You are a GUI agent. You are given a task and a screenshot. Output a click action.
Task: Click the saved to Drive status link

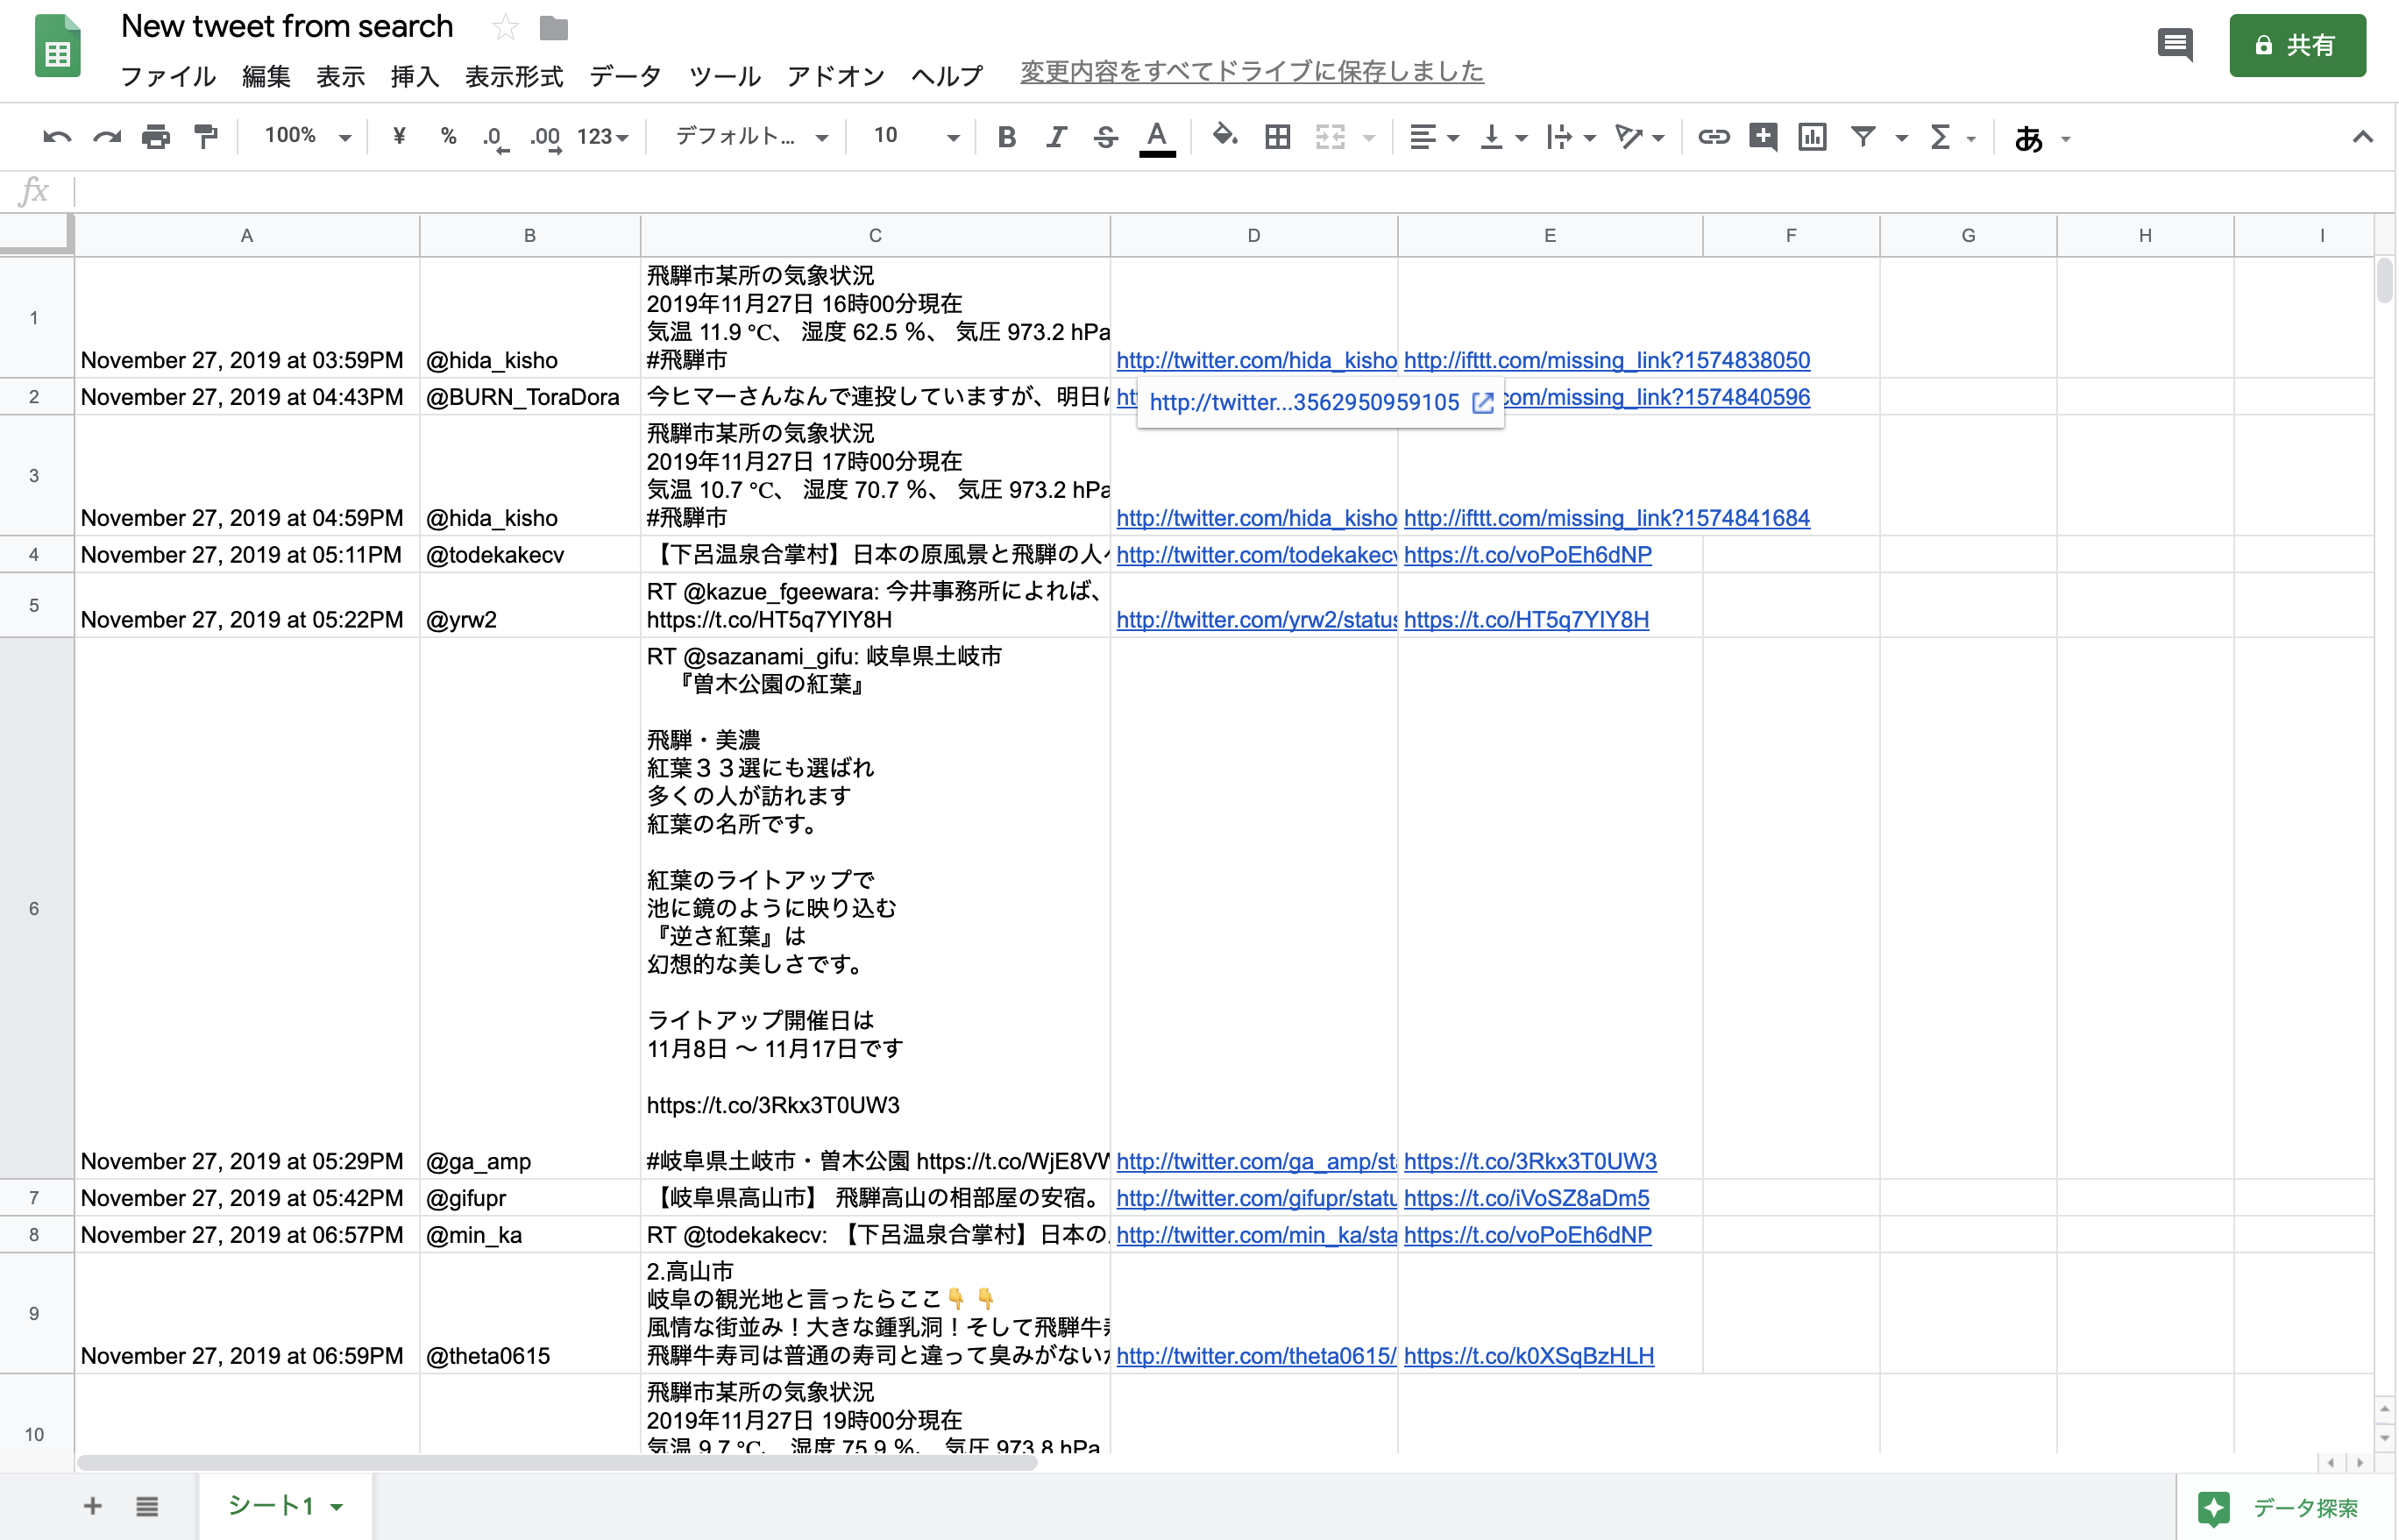(1251, 72)
